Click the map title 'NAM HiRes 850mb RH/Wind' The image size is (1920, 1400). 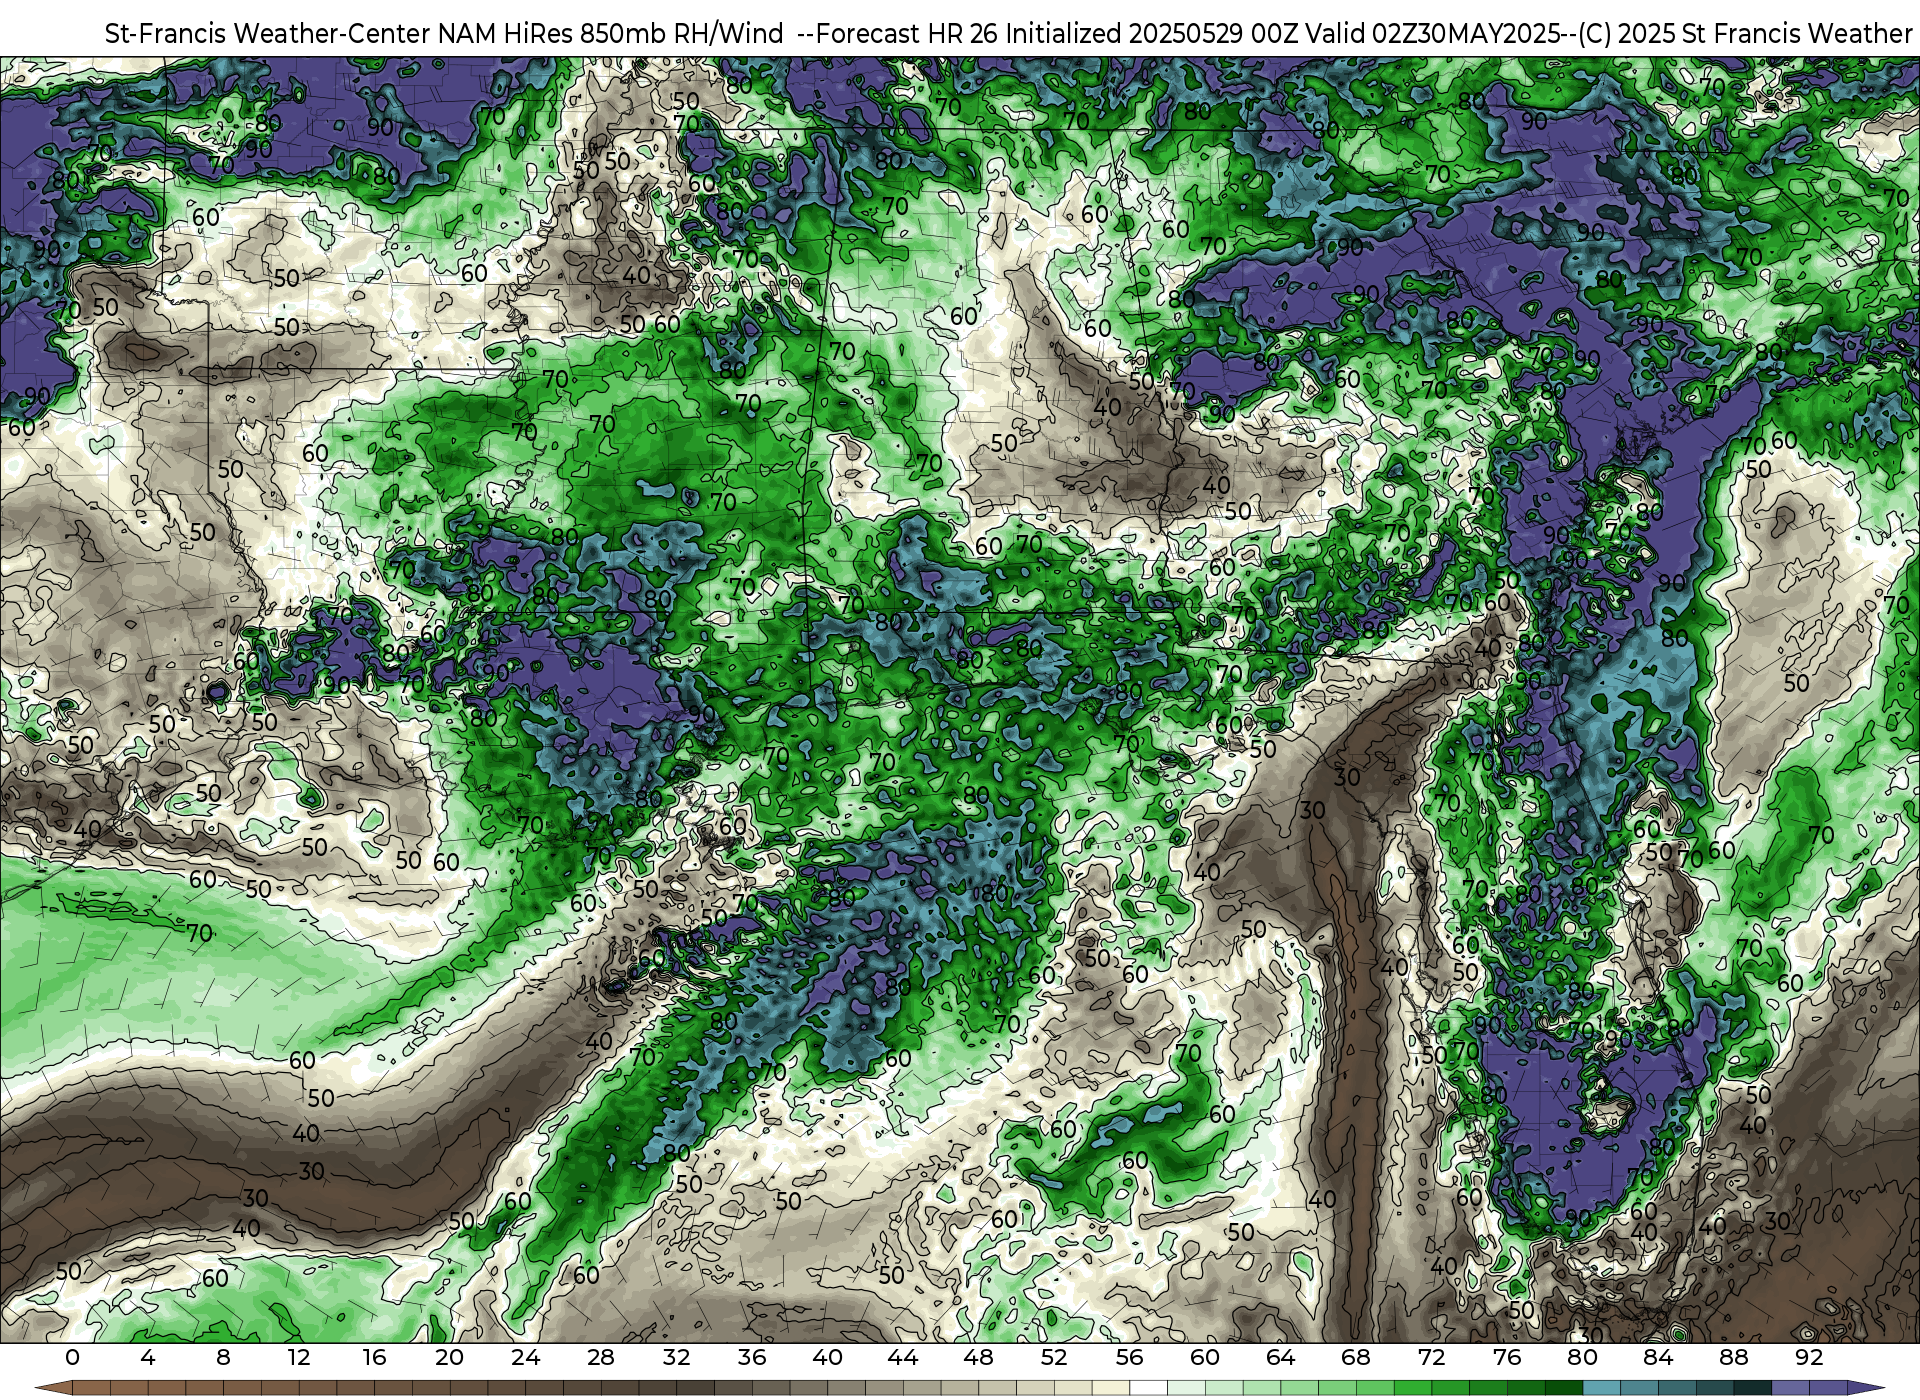pos(611,34)
